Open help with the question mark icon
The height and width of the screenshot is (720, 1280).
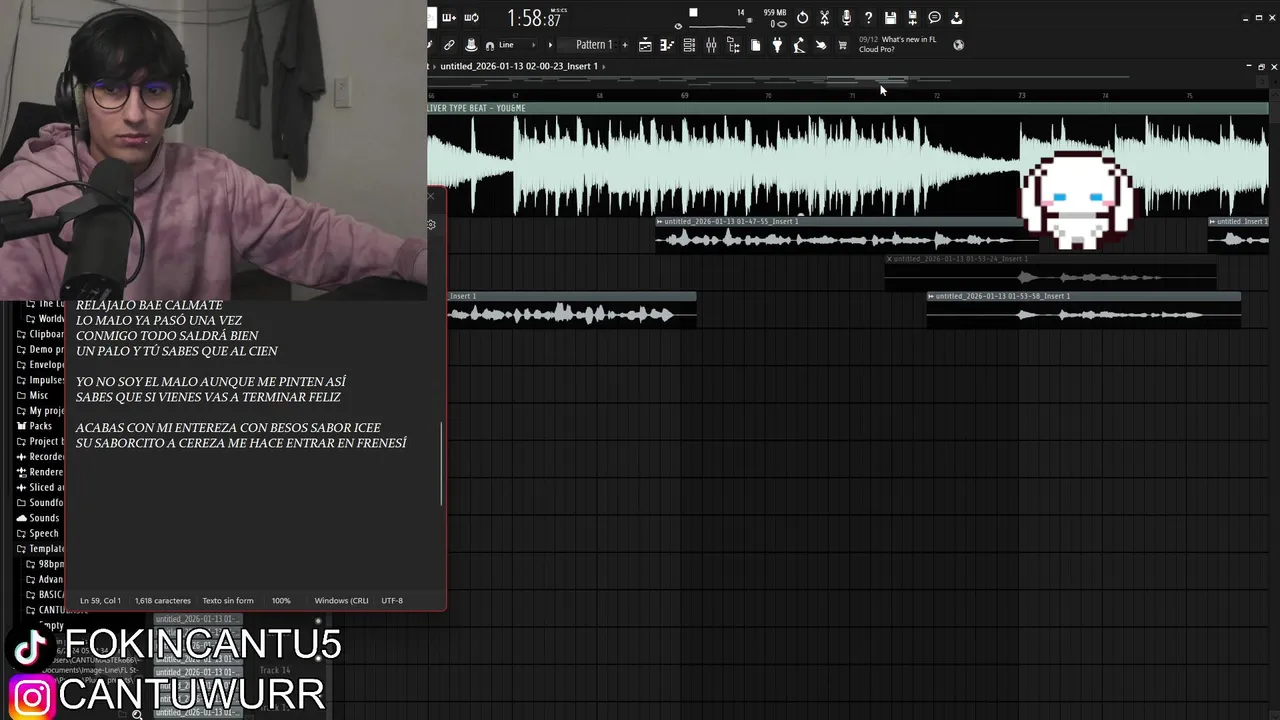pyautogui.click(x=868, y=18)
